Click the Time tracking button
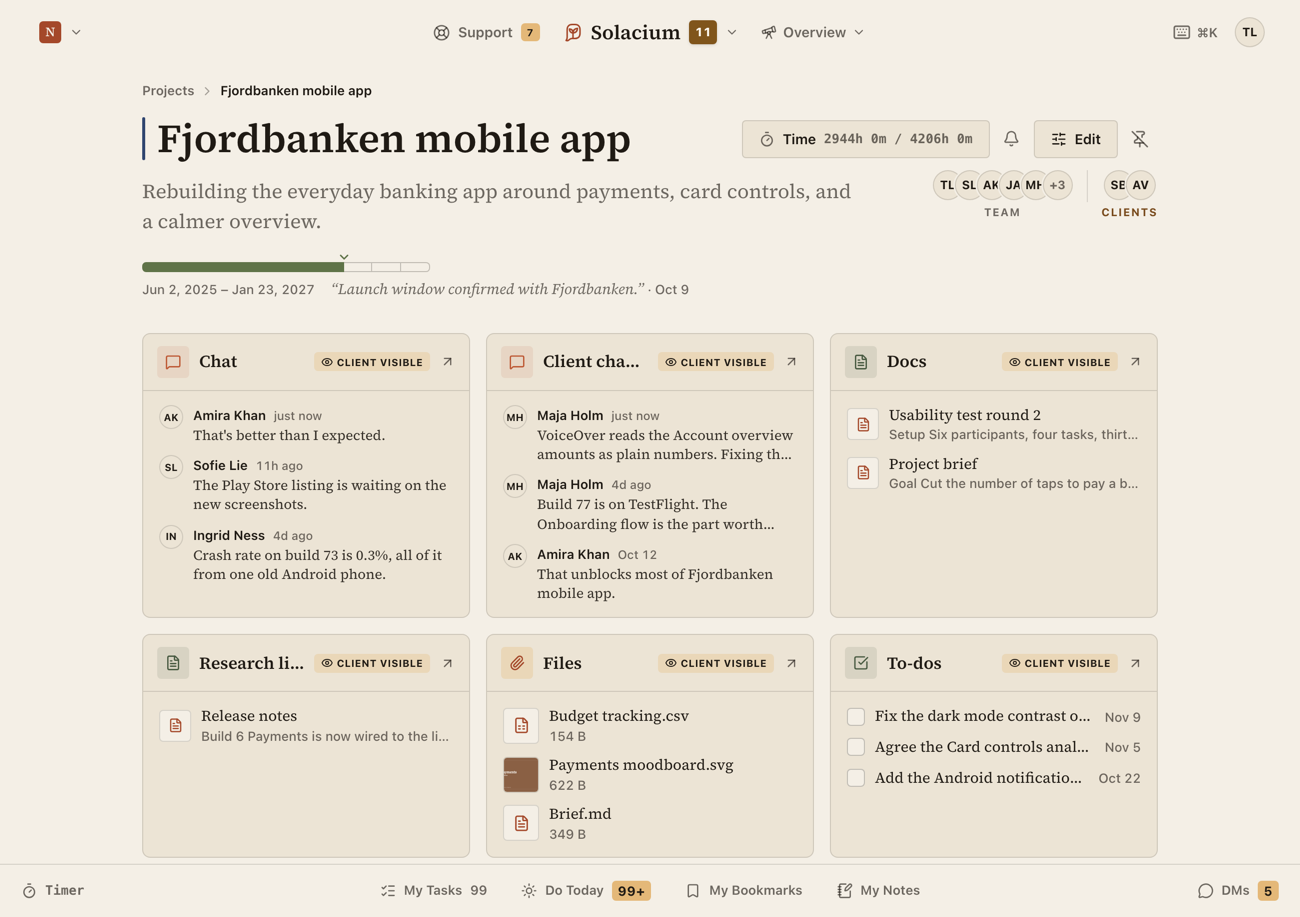This screenshot has width=1300, height=917. pos(866,139)
